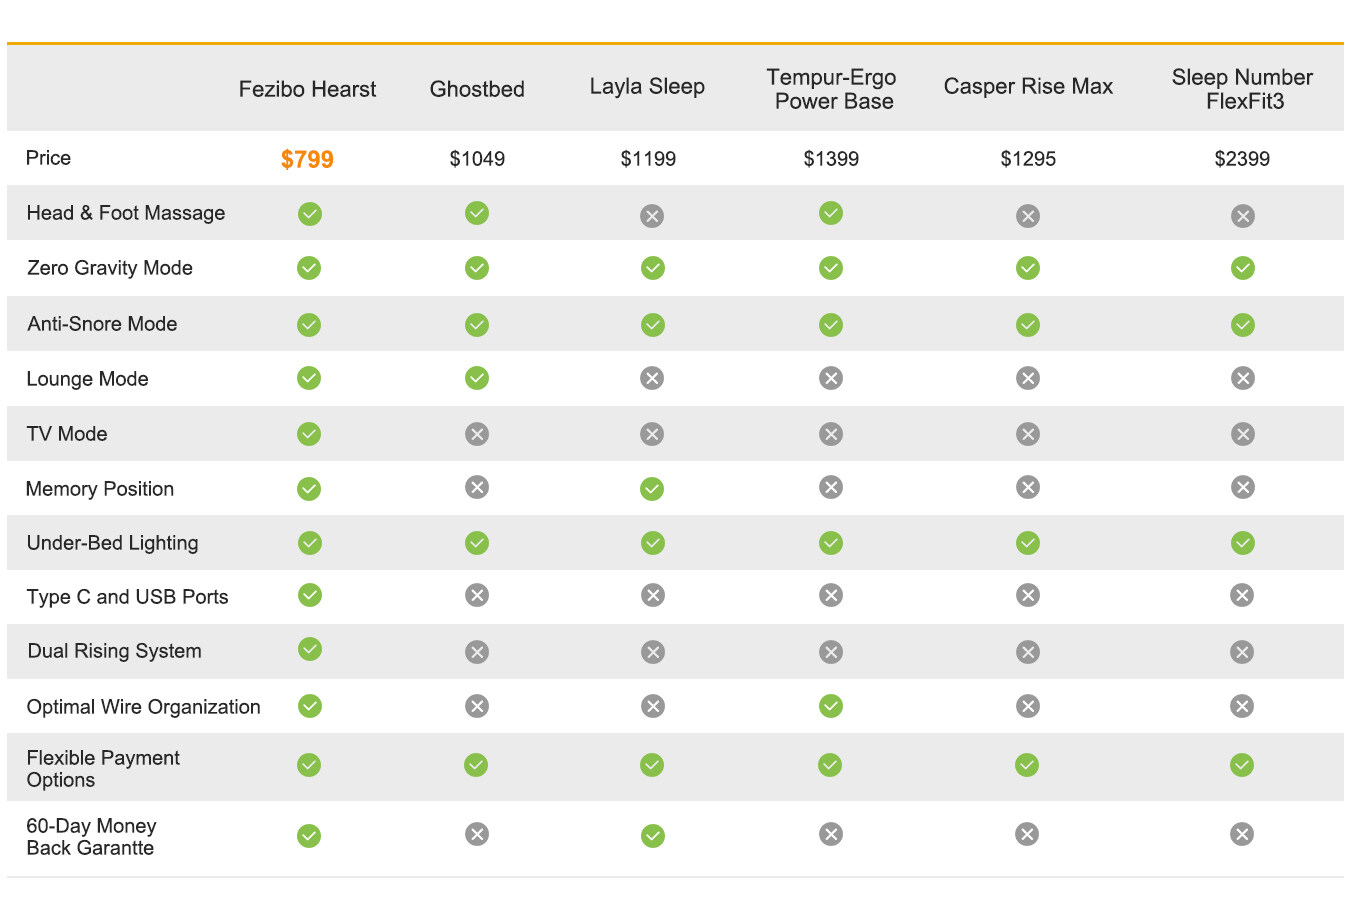Click Ghostbed Lounge Mode checkmark icon
This screenshot has height=910, width=1350.
(477, 378)
